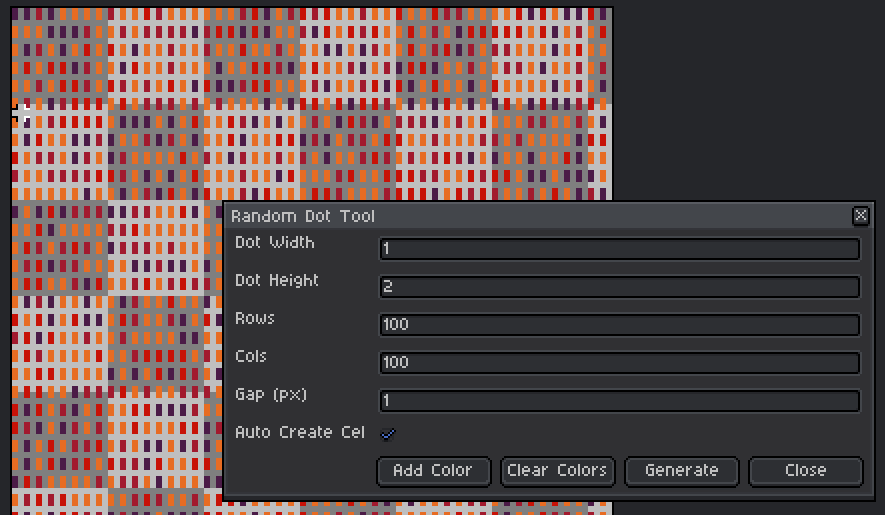Click the Dot Height input field
This screenshot has width=885, height=515.
[x=620, y=287]
